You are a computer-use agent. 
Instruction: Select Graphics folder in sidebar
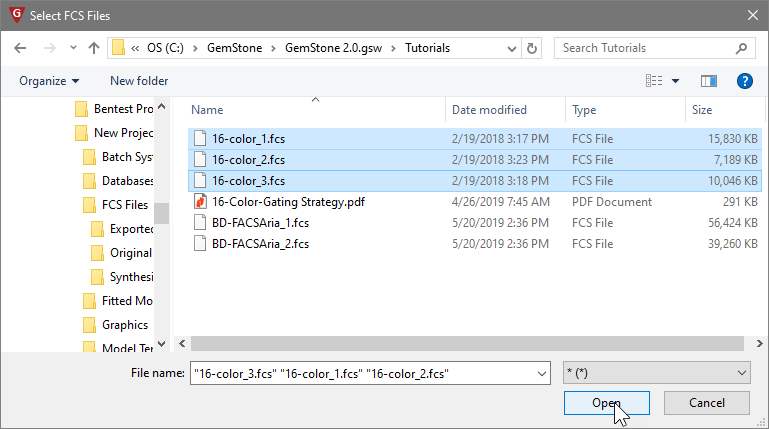[x=116, y=325]
